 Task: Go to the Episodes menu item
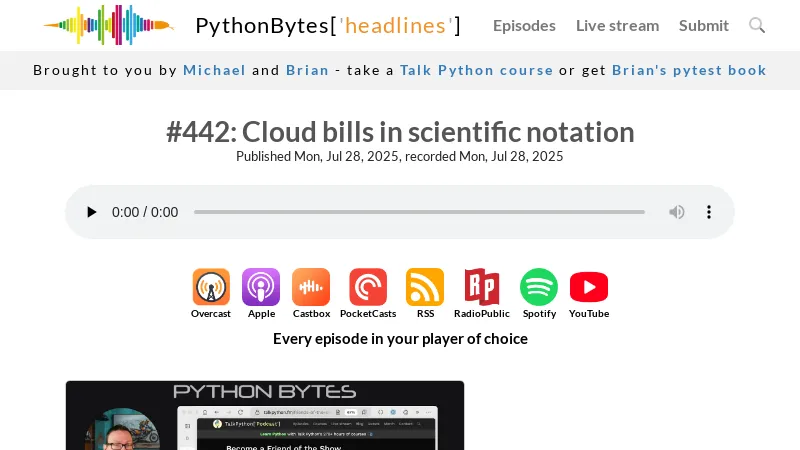(524, 25)
